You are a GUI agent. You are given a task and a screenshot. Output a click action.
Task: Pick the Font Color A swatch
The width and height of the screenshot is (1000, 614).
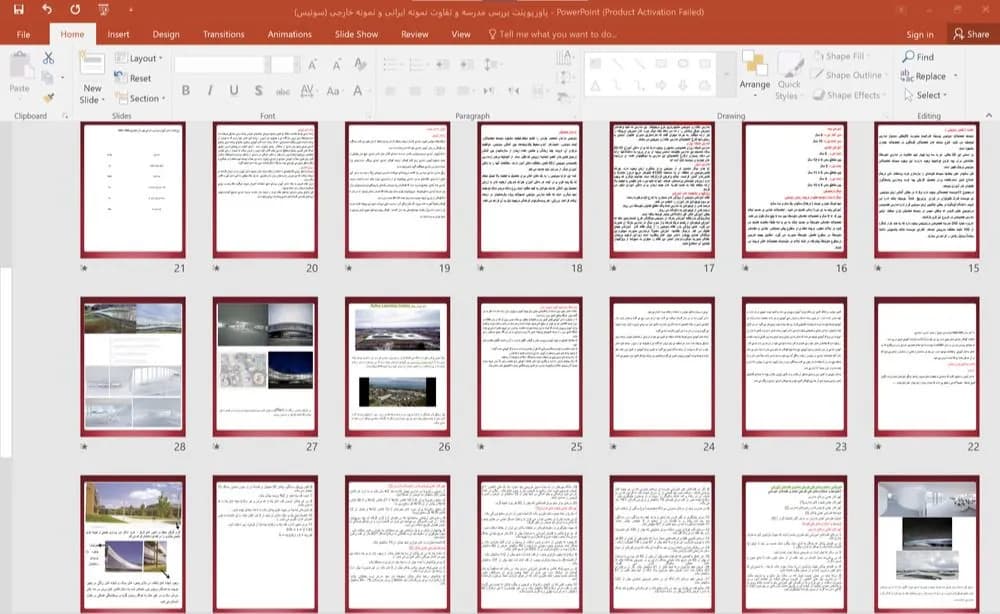point(358,91)
